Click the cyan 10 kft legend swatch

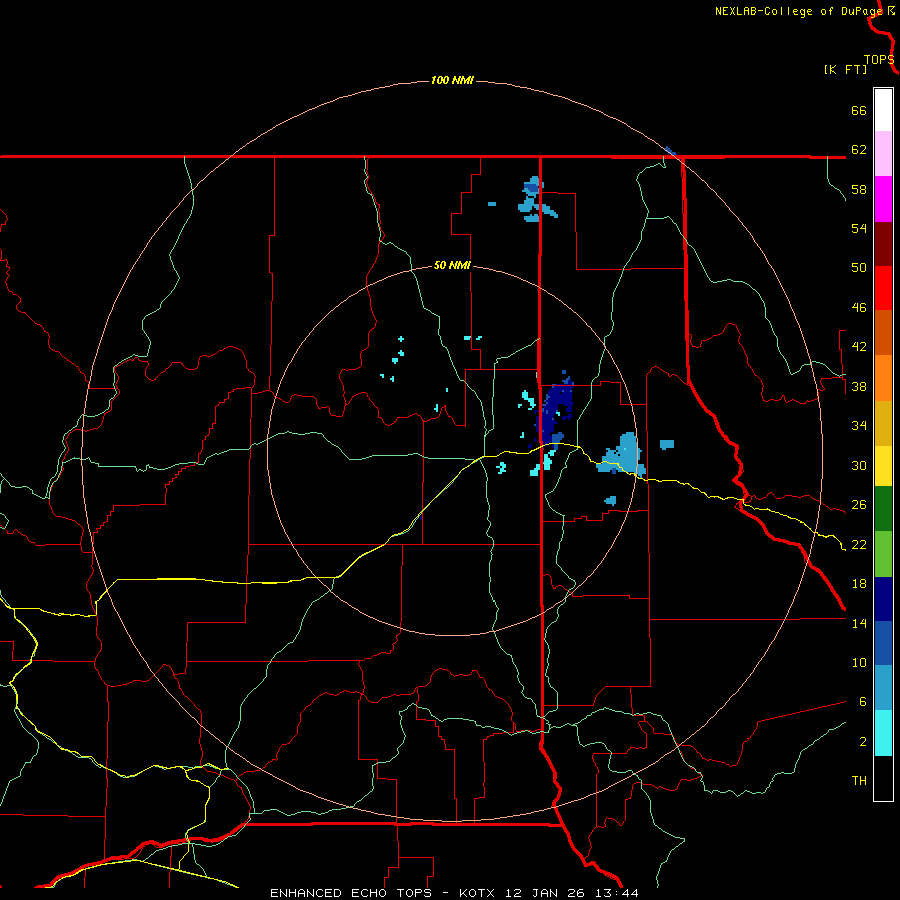point(883,732)
